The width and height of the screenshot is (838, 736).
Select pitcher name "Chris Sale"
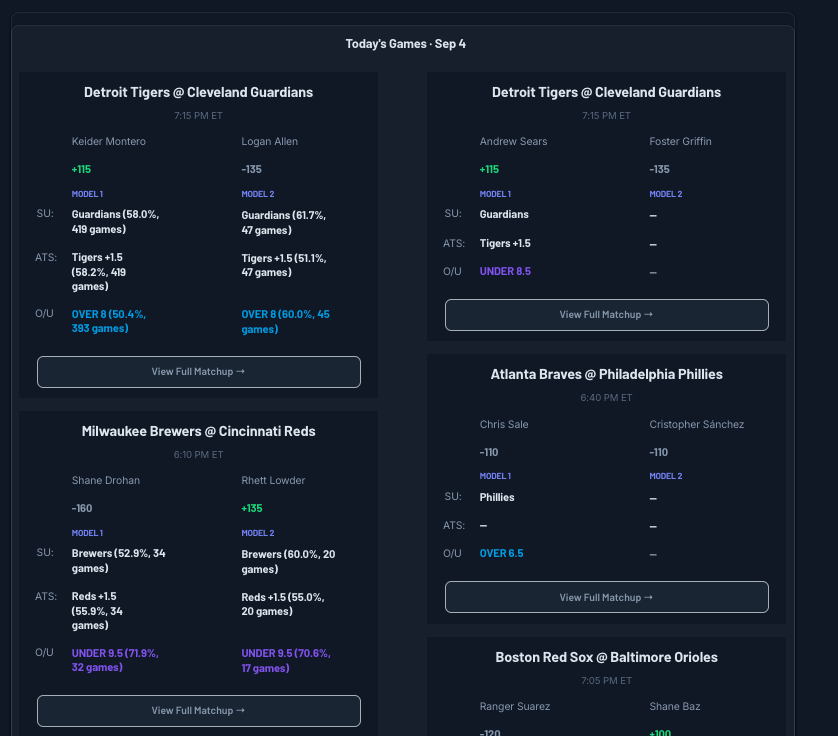click(504, 424)
